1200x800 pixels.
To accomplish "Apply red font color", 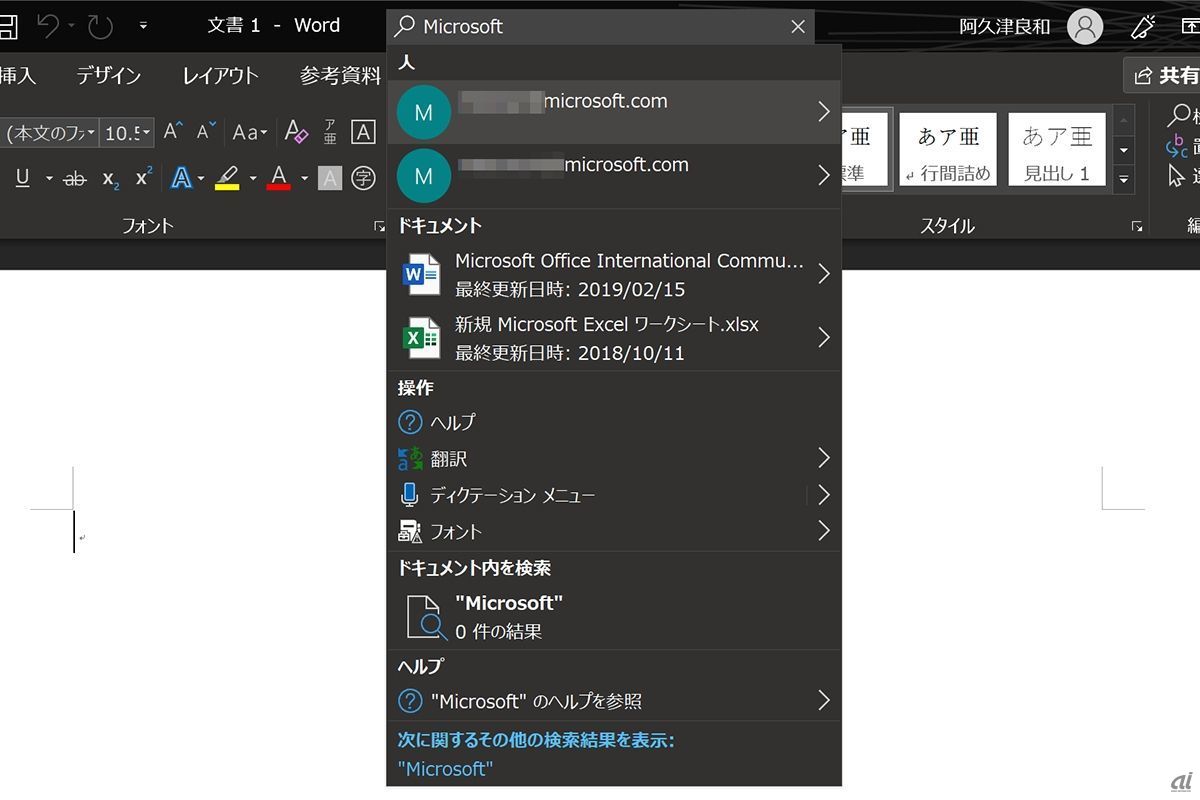I will pyautogui.click(x=279, y=178).
